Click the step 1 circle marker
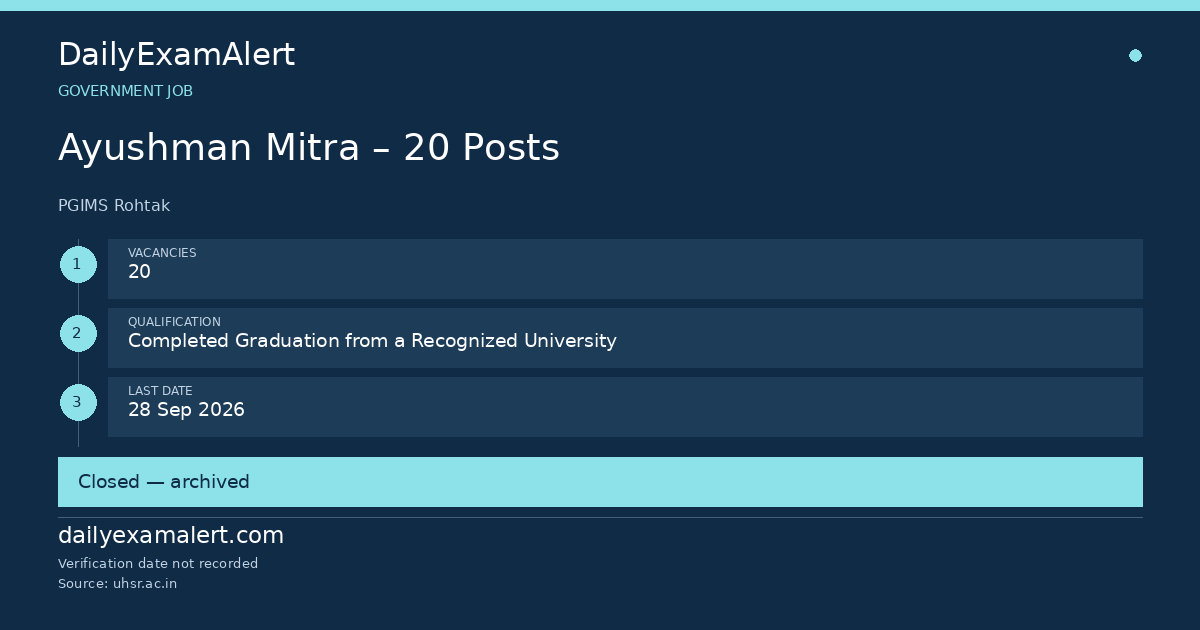The width and height of the screenshot is (1200, 630). click(78, 265)
